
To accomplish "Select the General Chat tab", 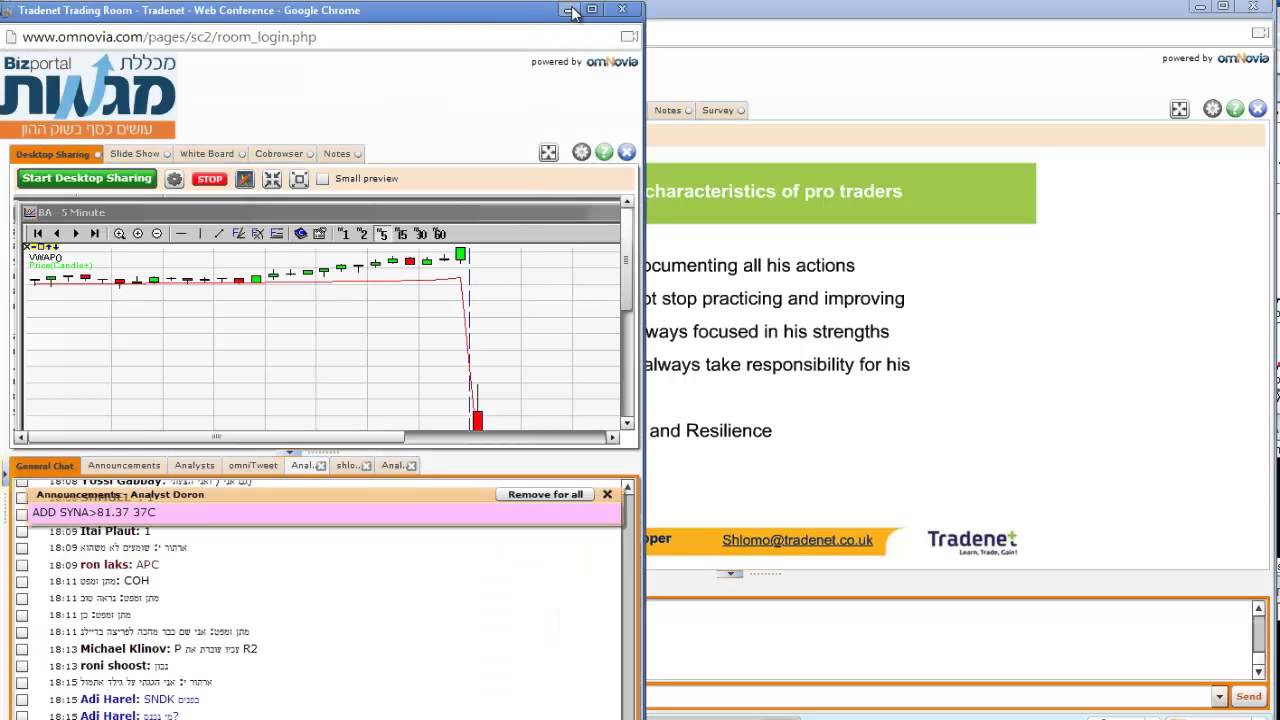I will tap(45, 466).
